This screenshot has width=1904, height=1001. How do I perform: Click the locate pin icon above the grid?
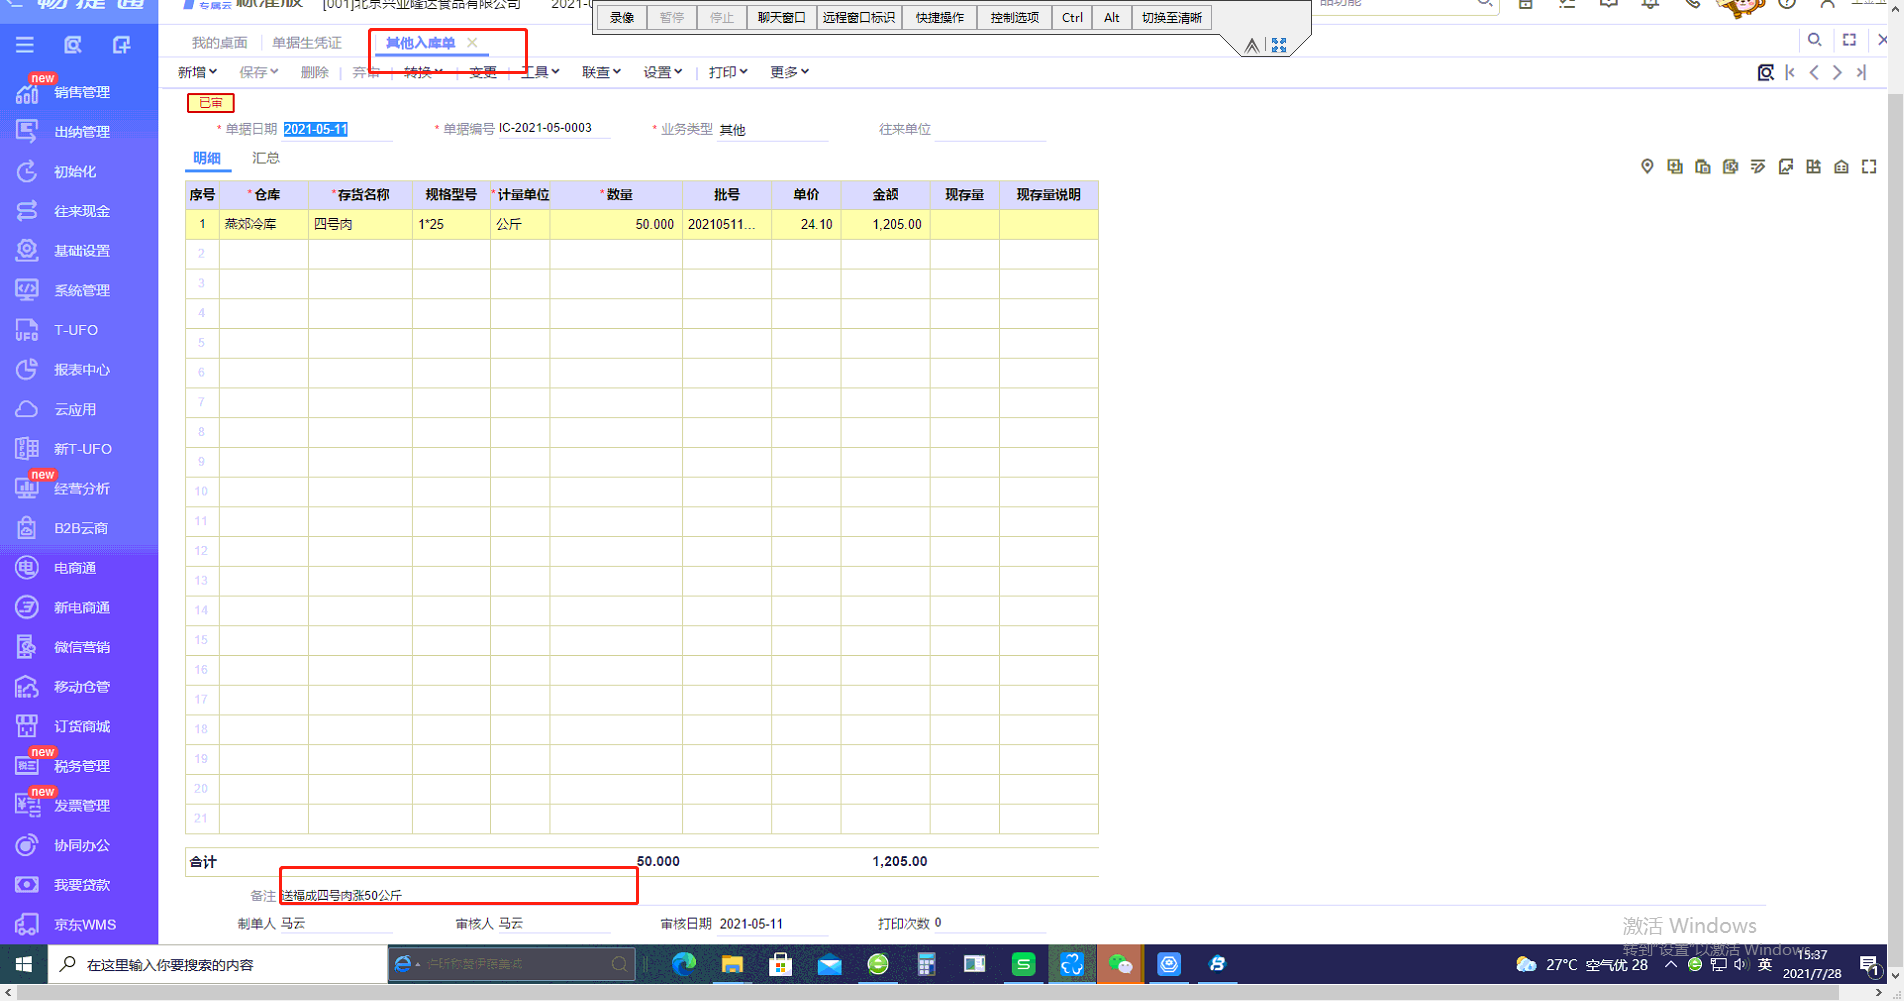1647,167
